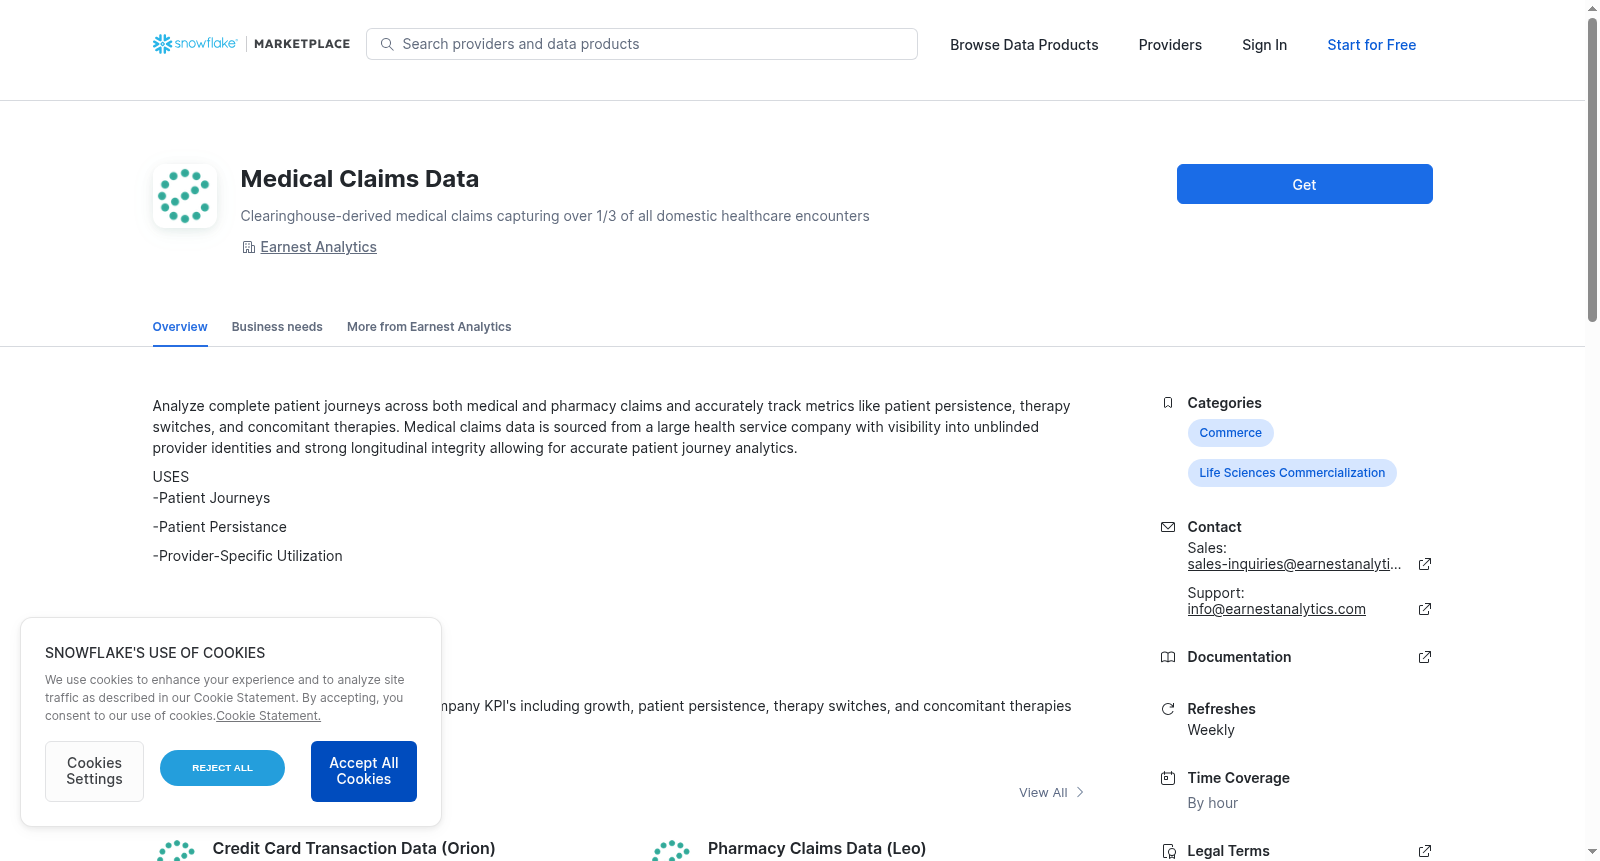Switch to the Business needs tab
1600x861 pixels.
[277, 327]
